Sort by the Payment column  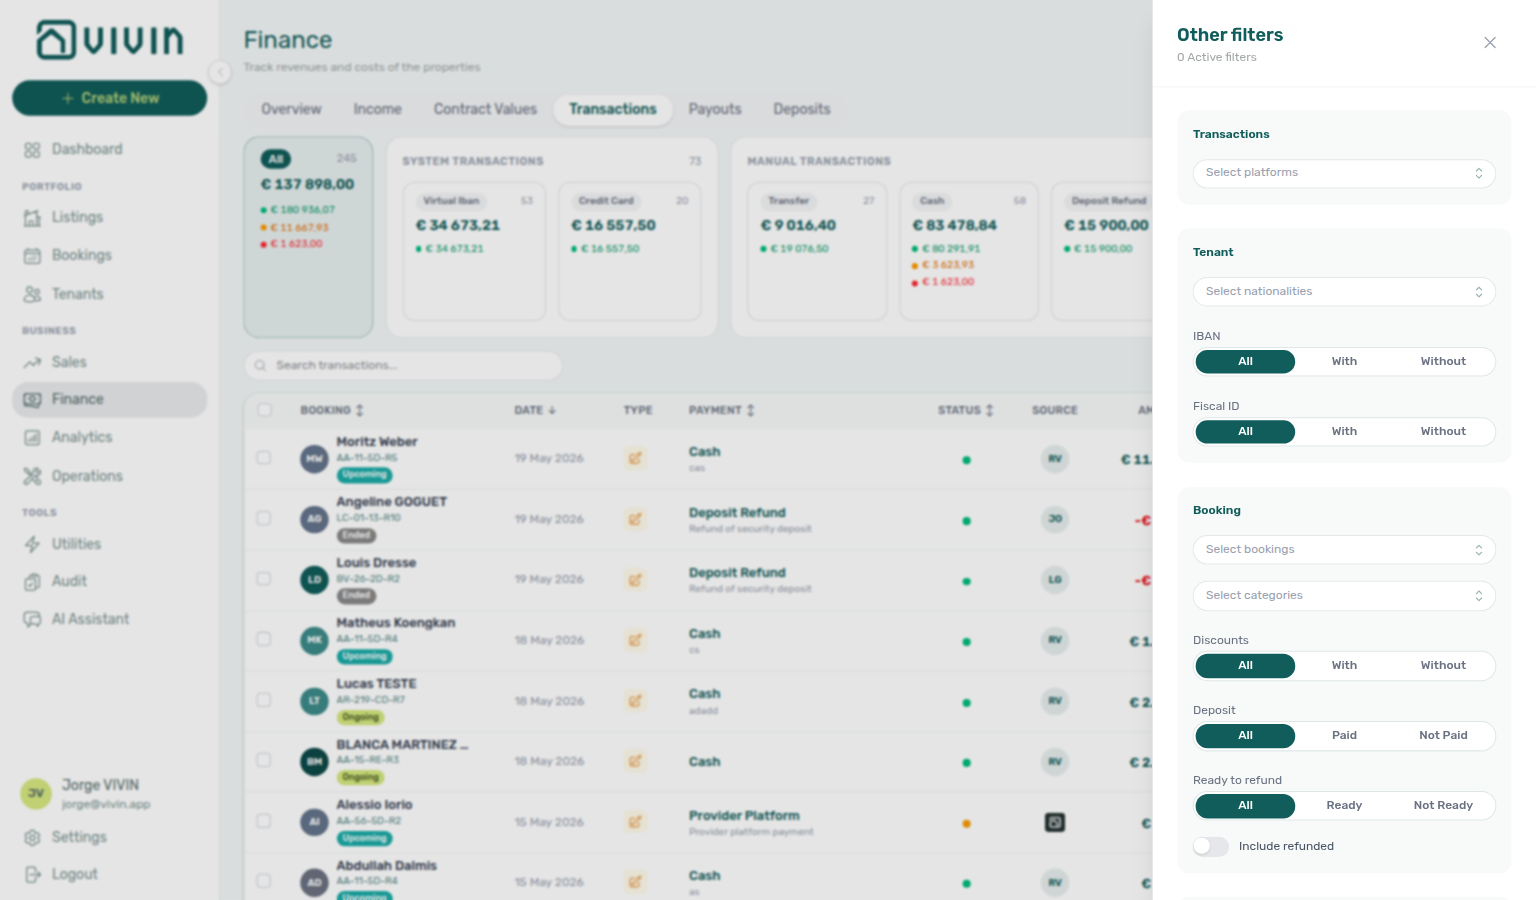[x=722, y=410]
